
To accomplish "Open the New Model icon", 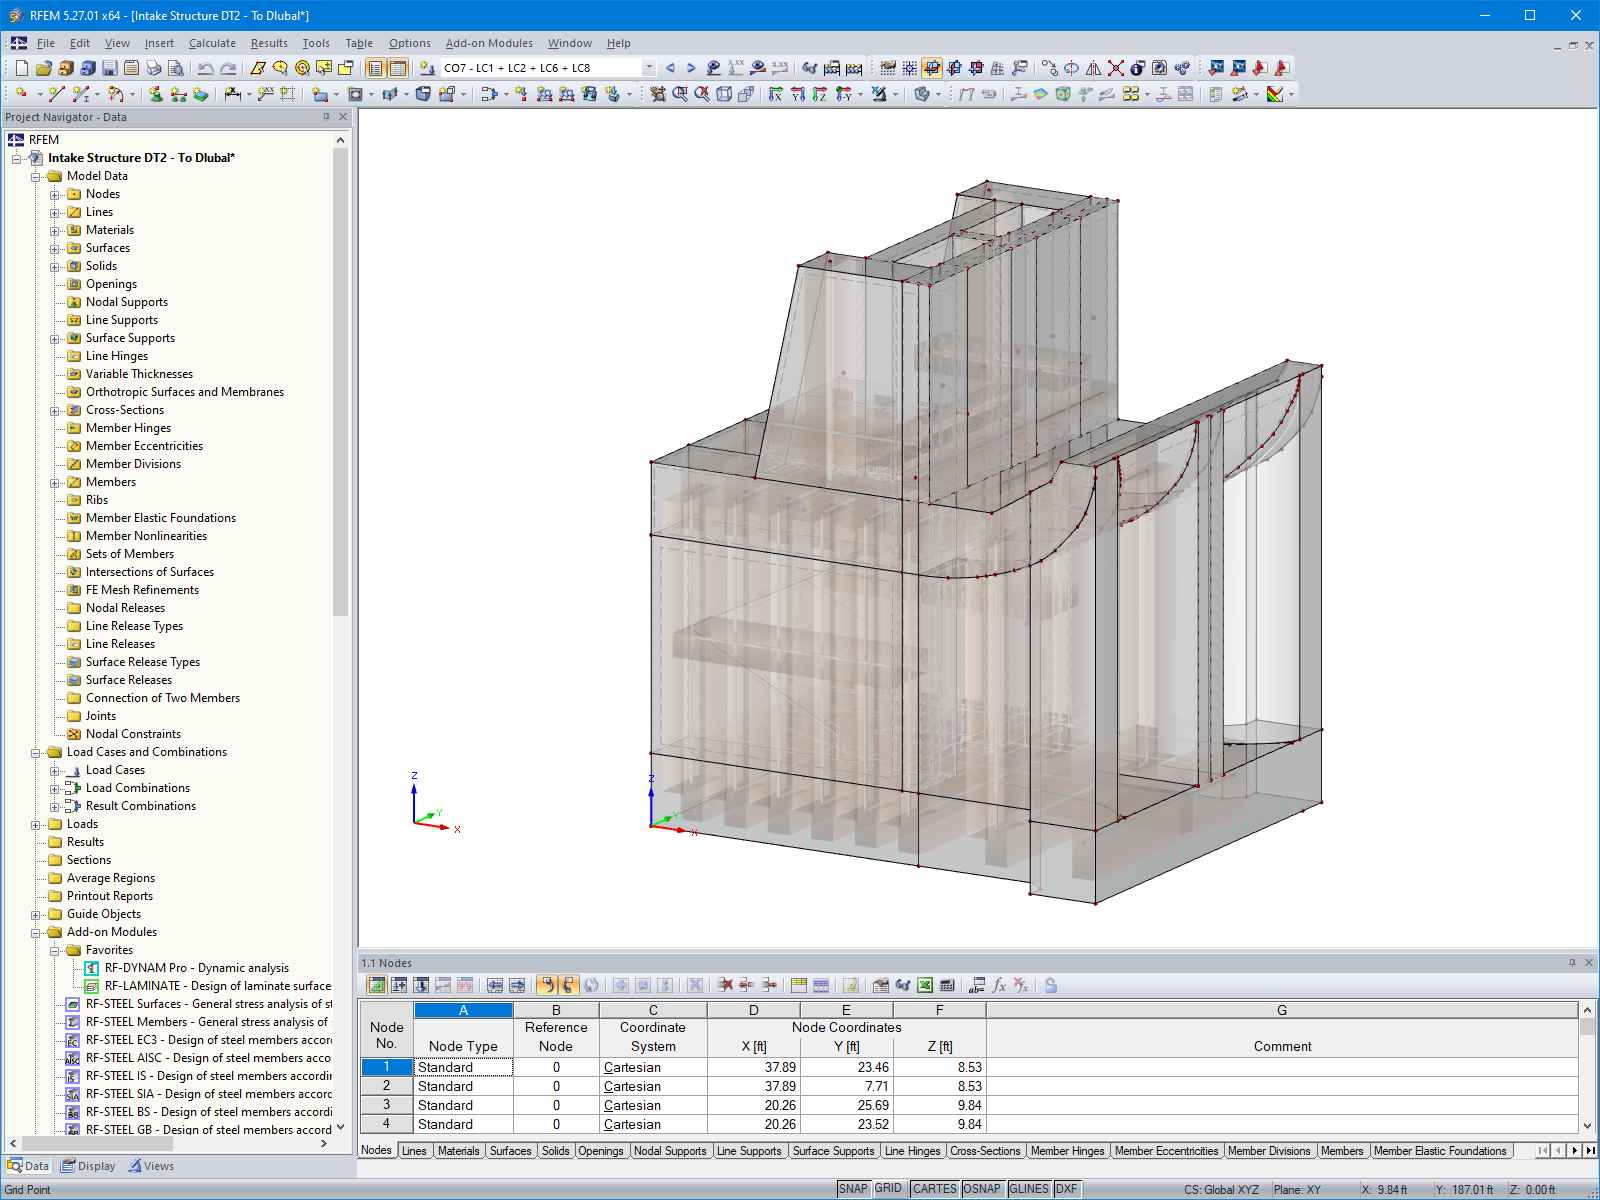I will (x=20, y=67).
